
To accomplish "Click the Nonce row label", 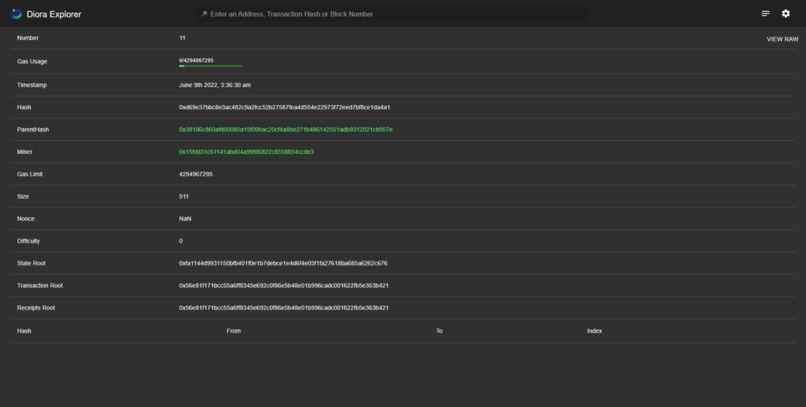I will (26, 218).
